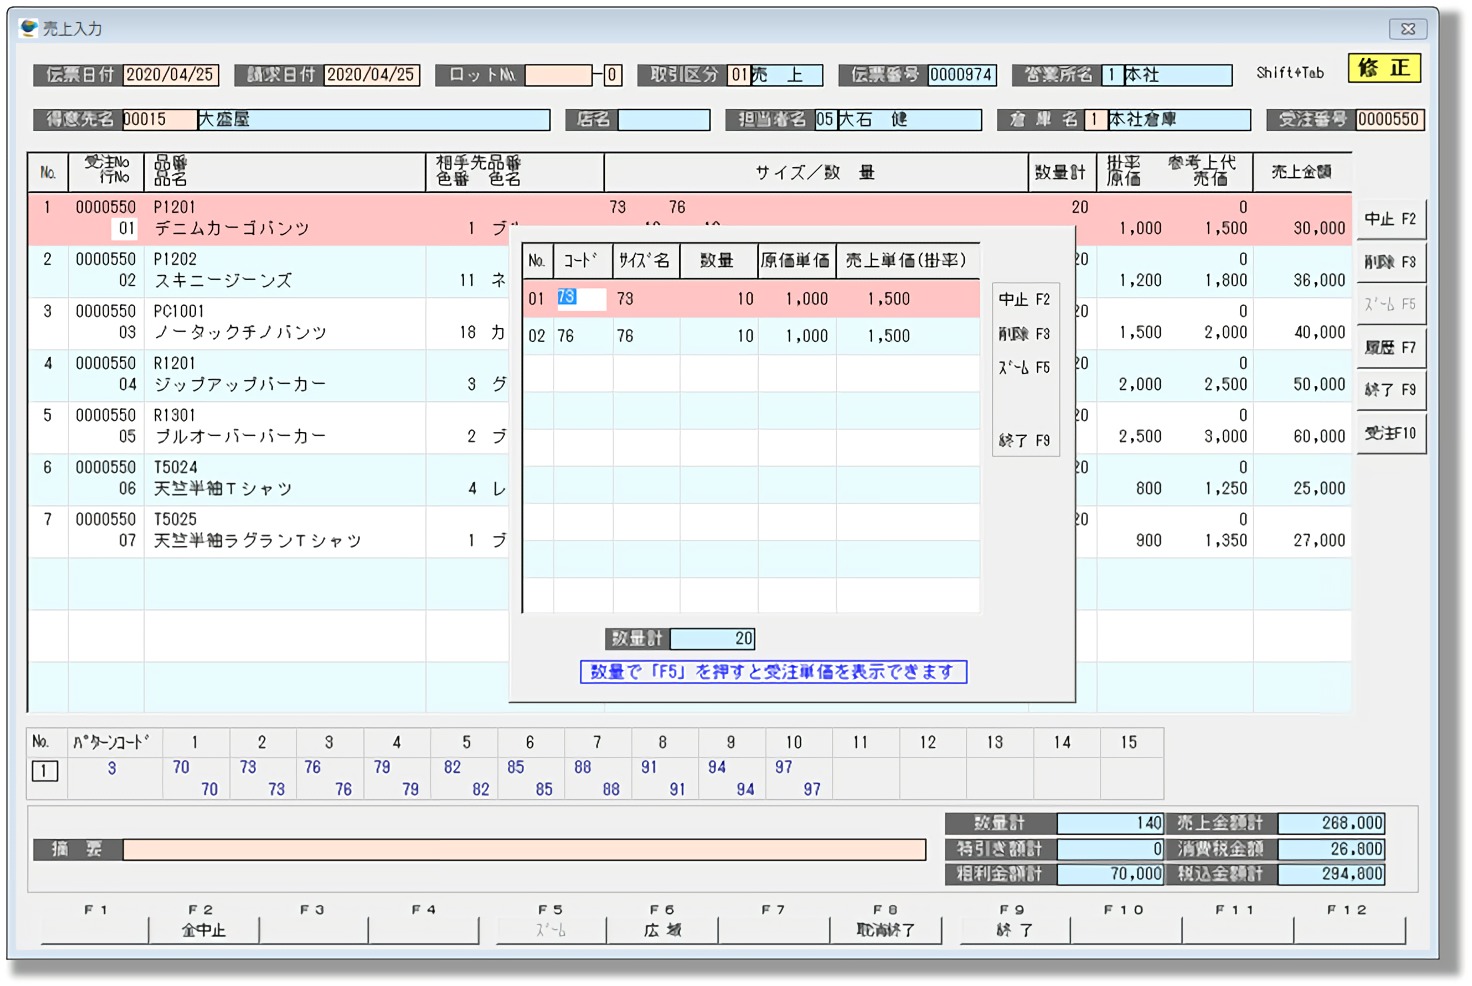Screen dimensions: 1472x986
Task: Click the F5 hint message in popup
Action: click(773, 672)
